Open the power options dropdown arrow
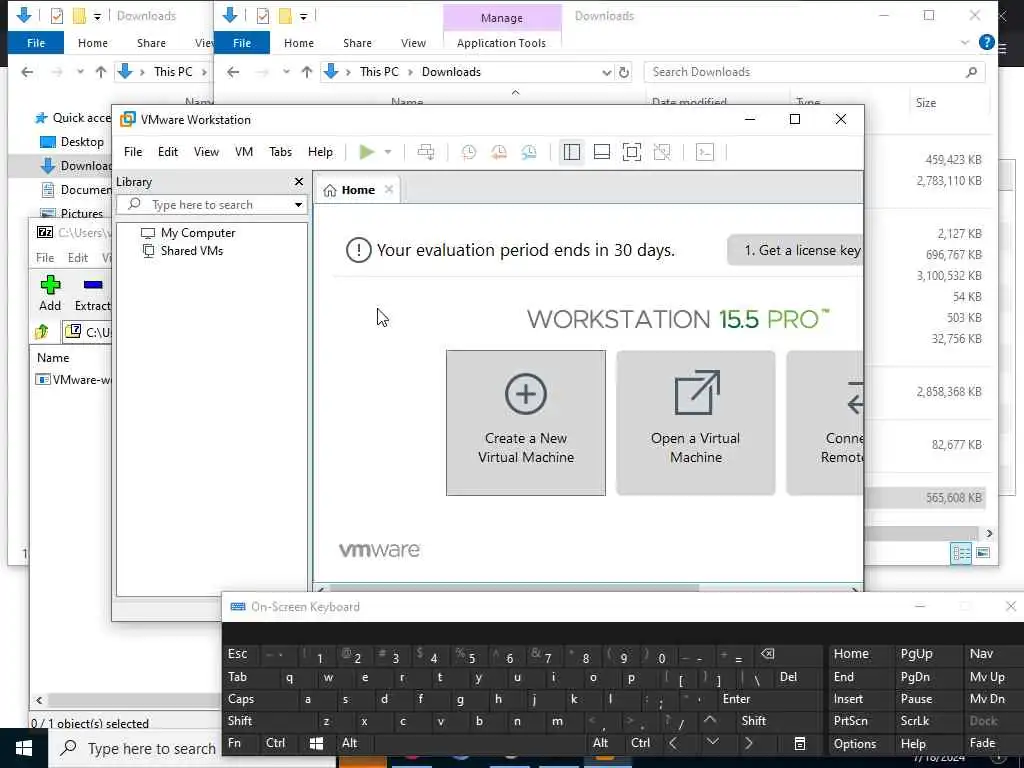 pyautogui.click(x=388, y=152)
